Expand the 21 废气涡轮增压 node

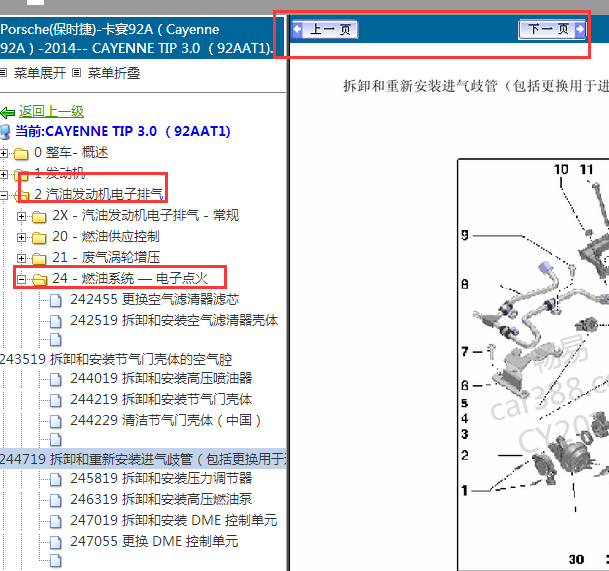click(22, 258)
